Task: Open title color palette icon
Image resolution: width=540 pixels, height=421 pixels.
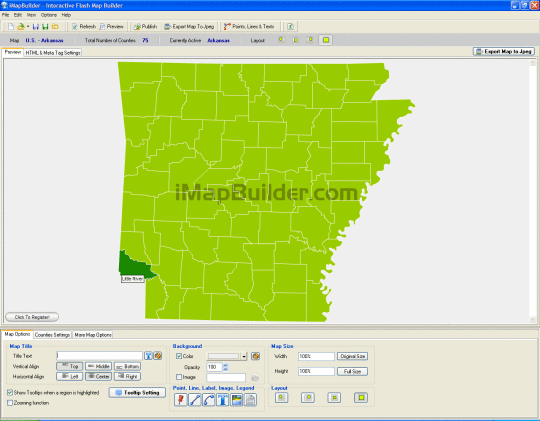Action: [x=158, y=356]
